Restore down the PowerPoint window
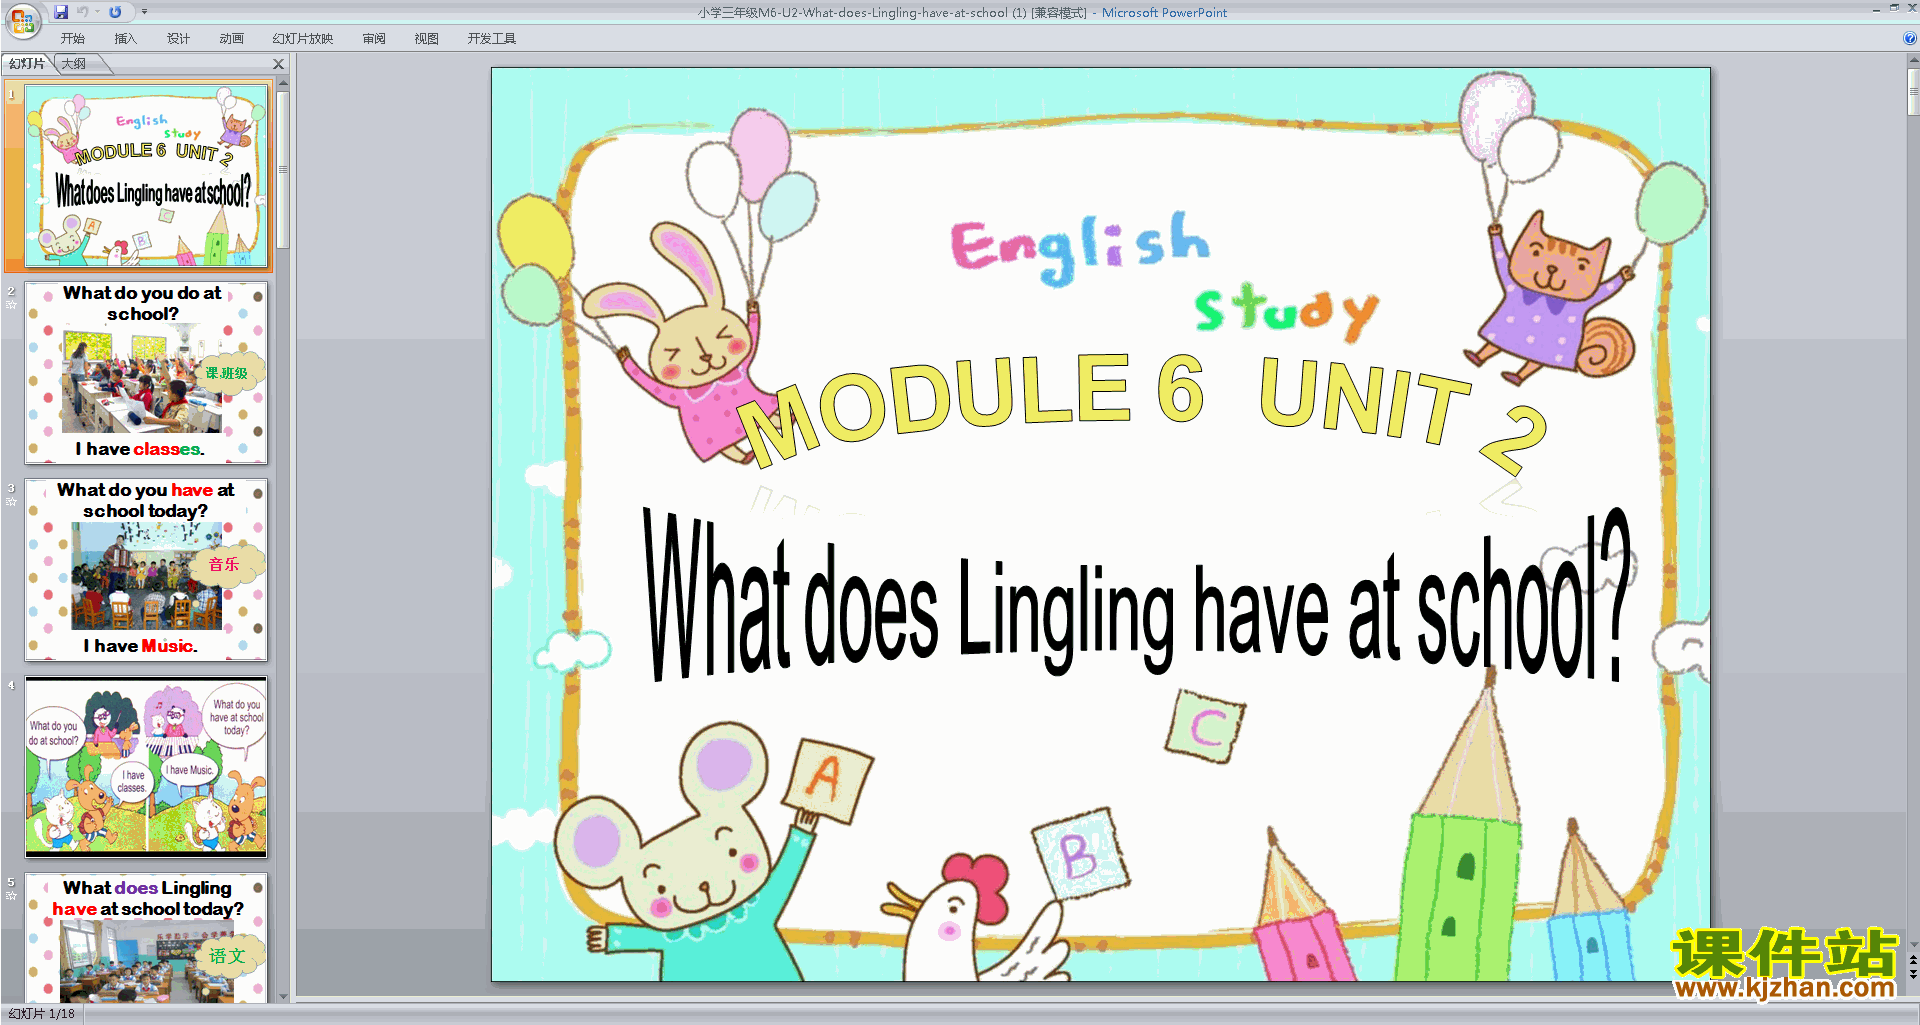 coord(1894,8)
